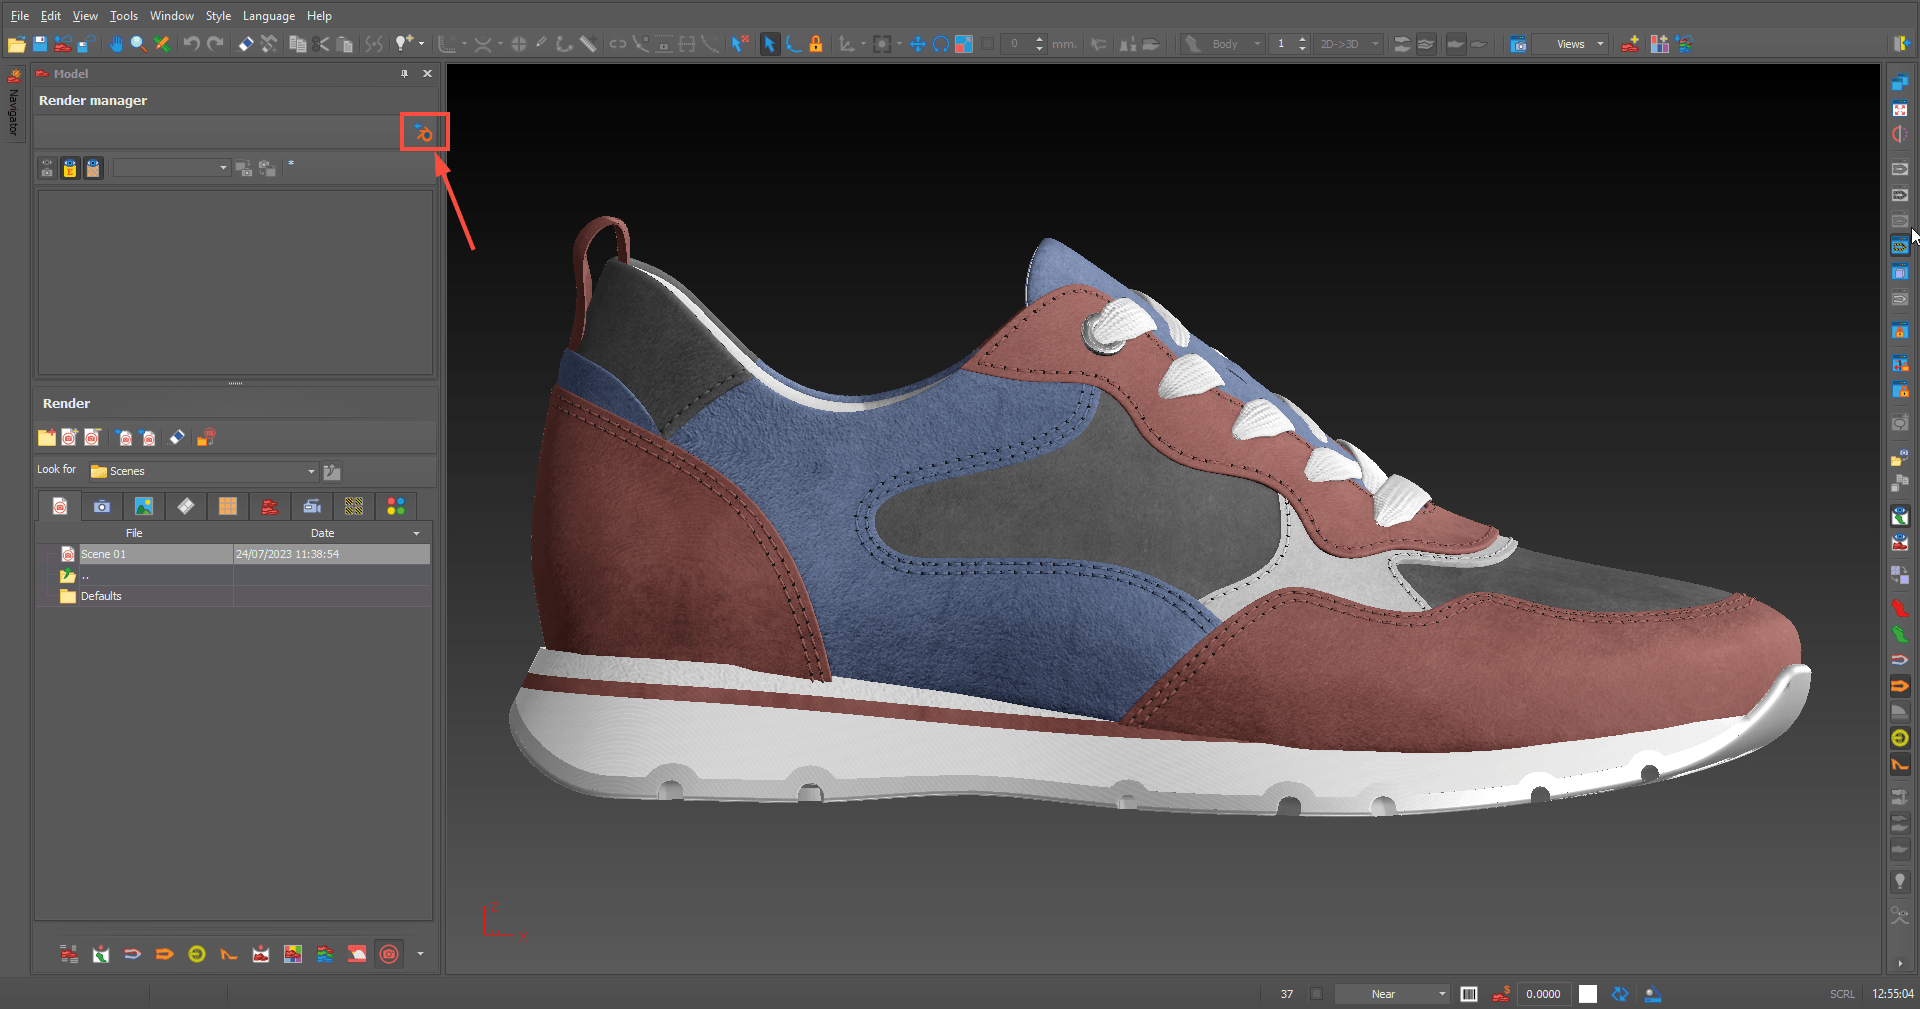Screen dimensions: 1920x1009
Task: Click the white color swatch in status bar
Action: pos(1587,994)
